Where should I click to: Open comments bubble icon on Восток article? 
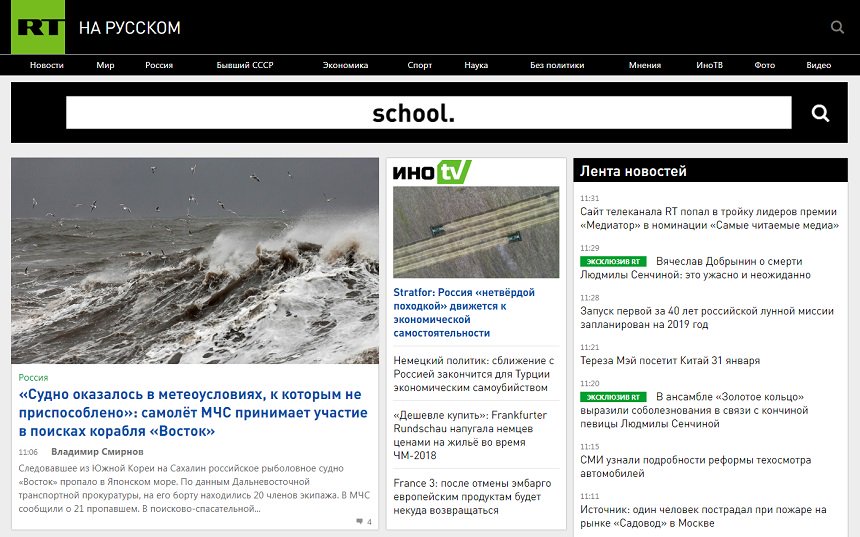(x=360, y=522)
